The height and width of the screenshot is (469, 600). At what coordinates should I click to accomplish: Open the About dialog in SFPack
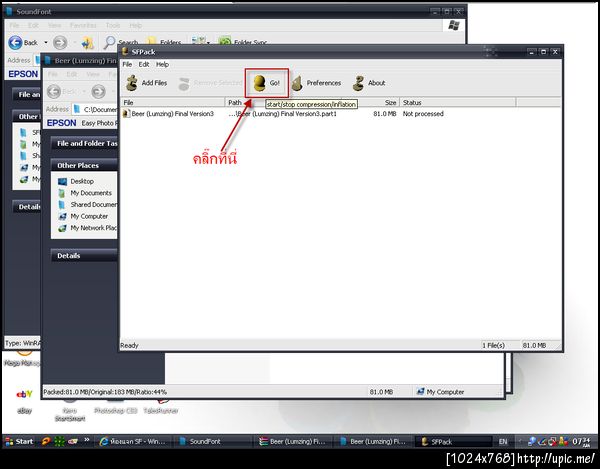369,83
